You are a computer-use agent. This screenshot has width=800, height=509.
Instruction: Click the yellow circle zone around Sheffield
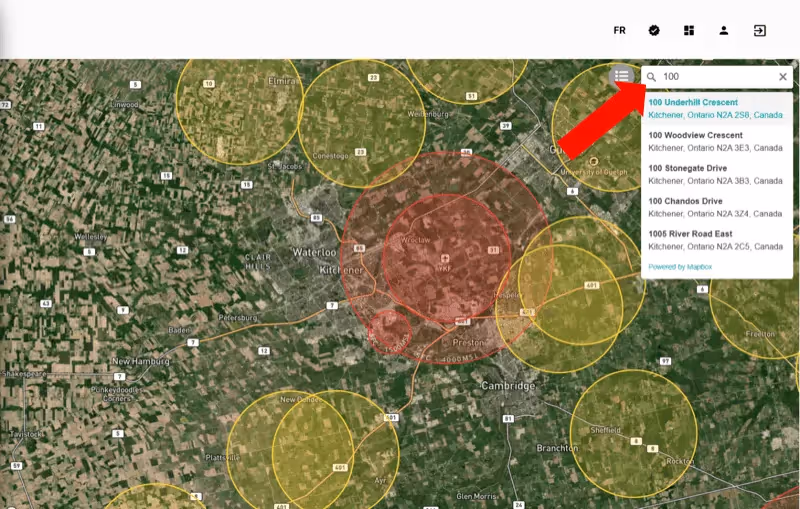(x=632, y=432)
